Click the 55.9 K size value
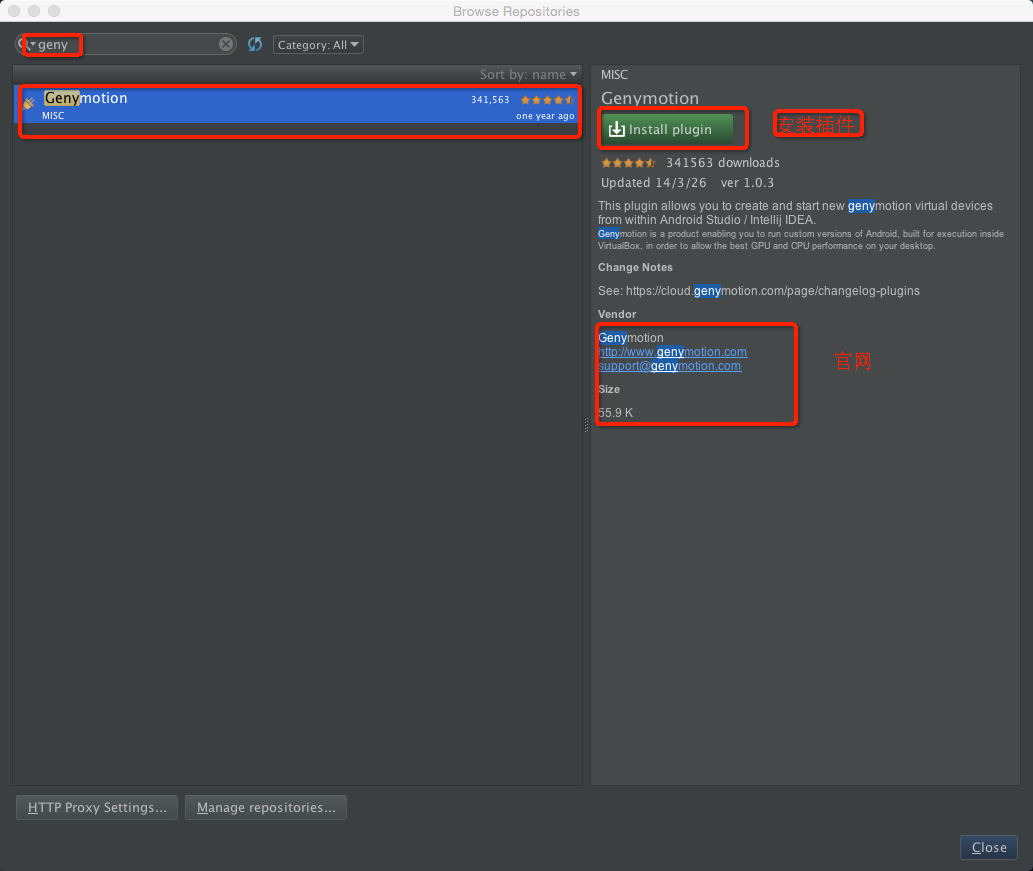The height and width of the screenshot is (871, 1033). pyautogui.click(x=615, y=412)
